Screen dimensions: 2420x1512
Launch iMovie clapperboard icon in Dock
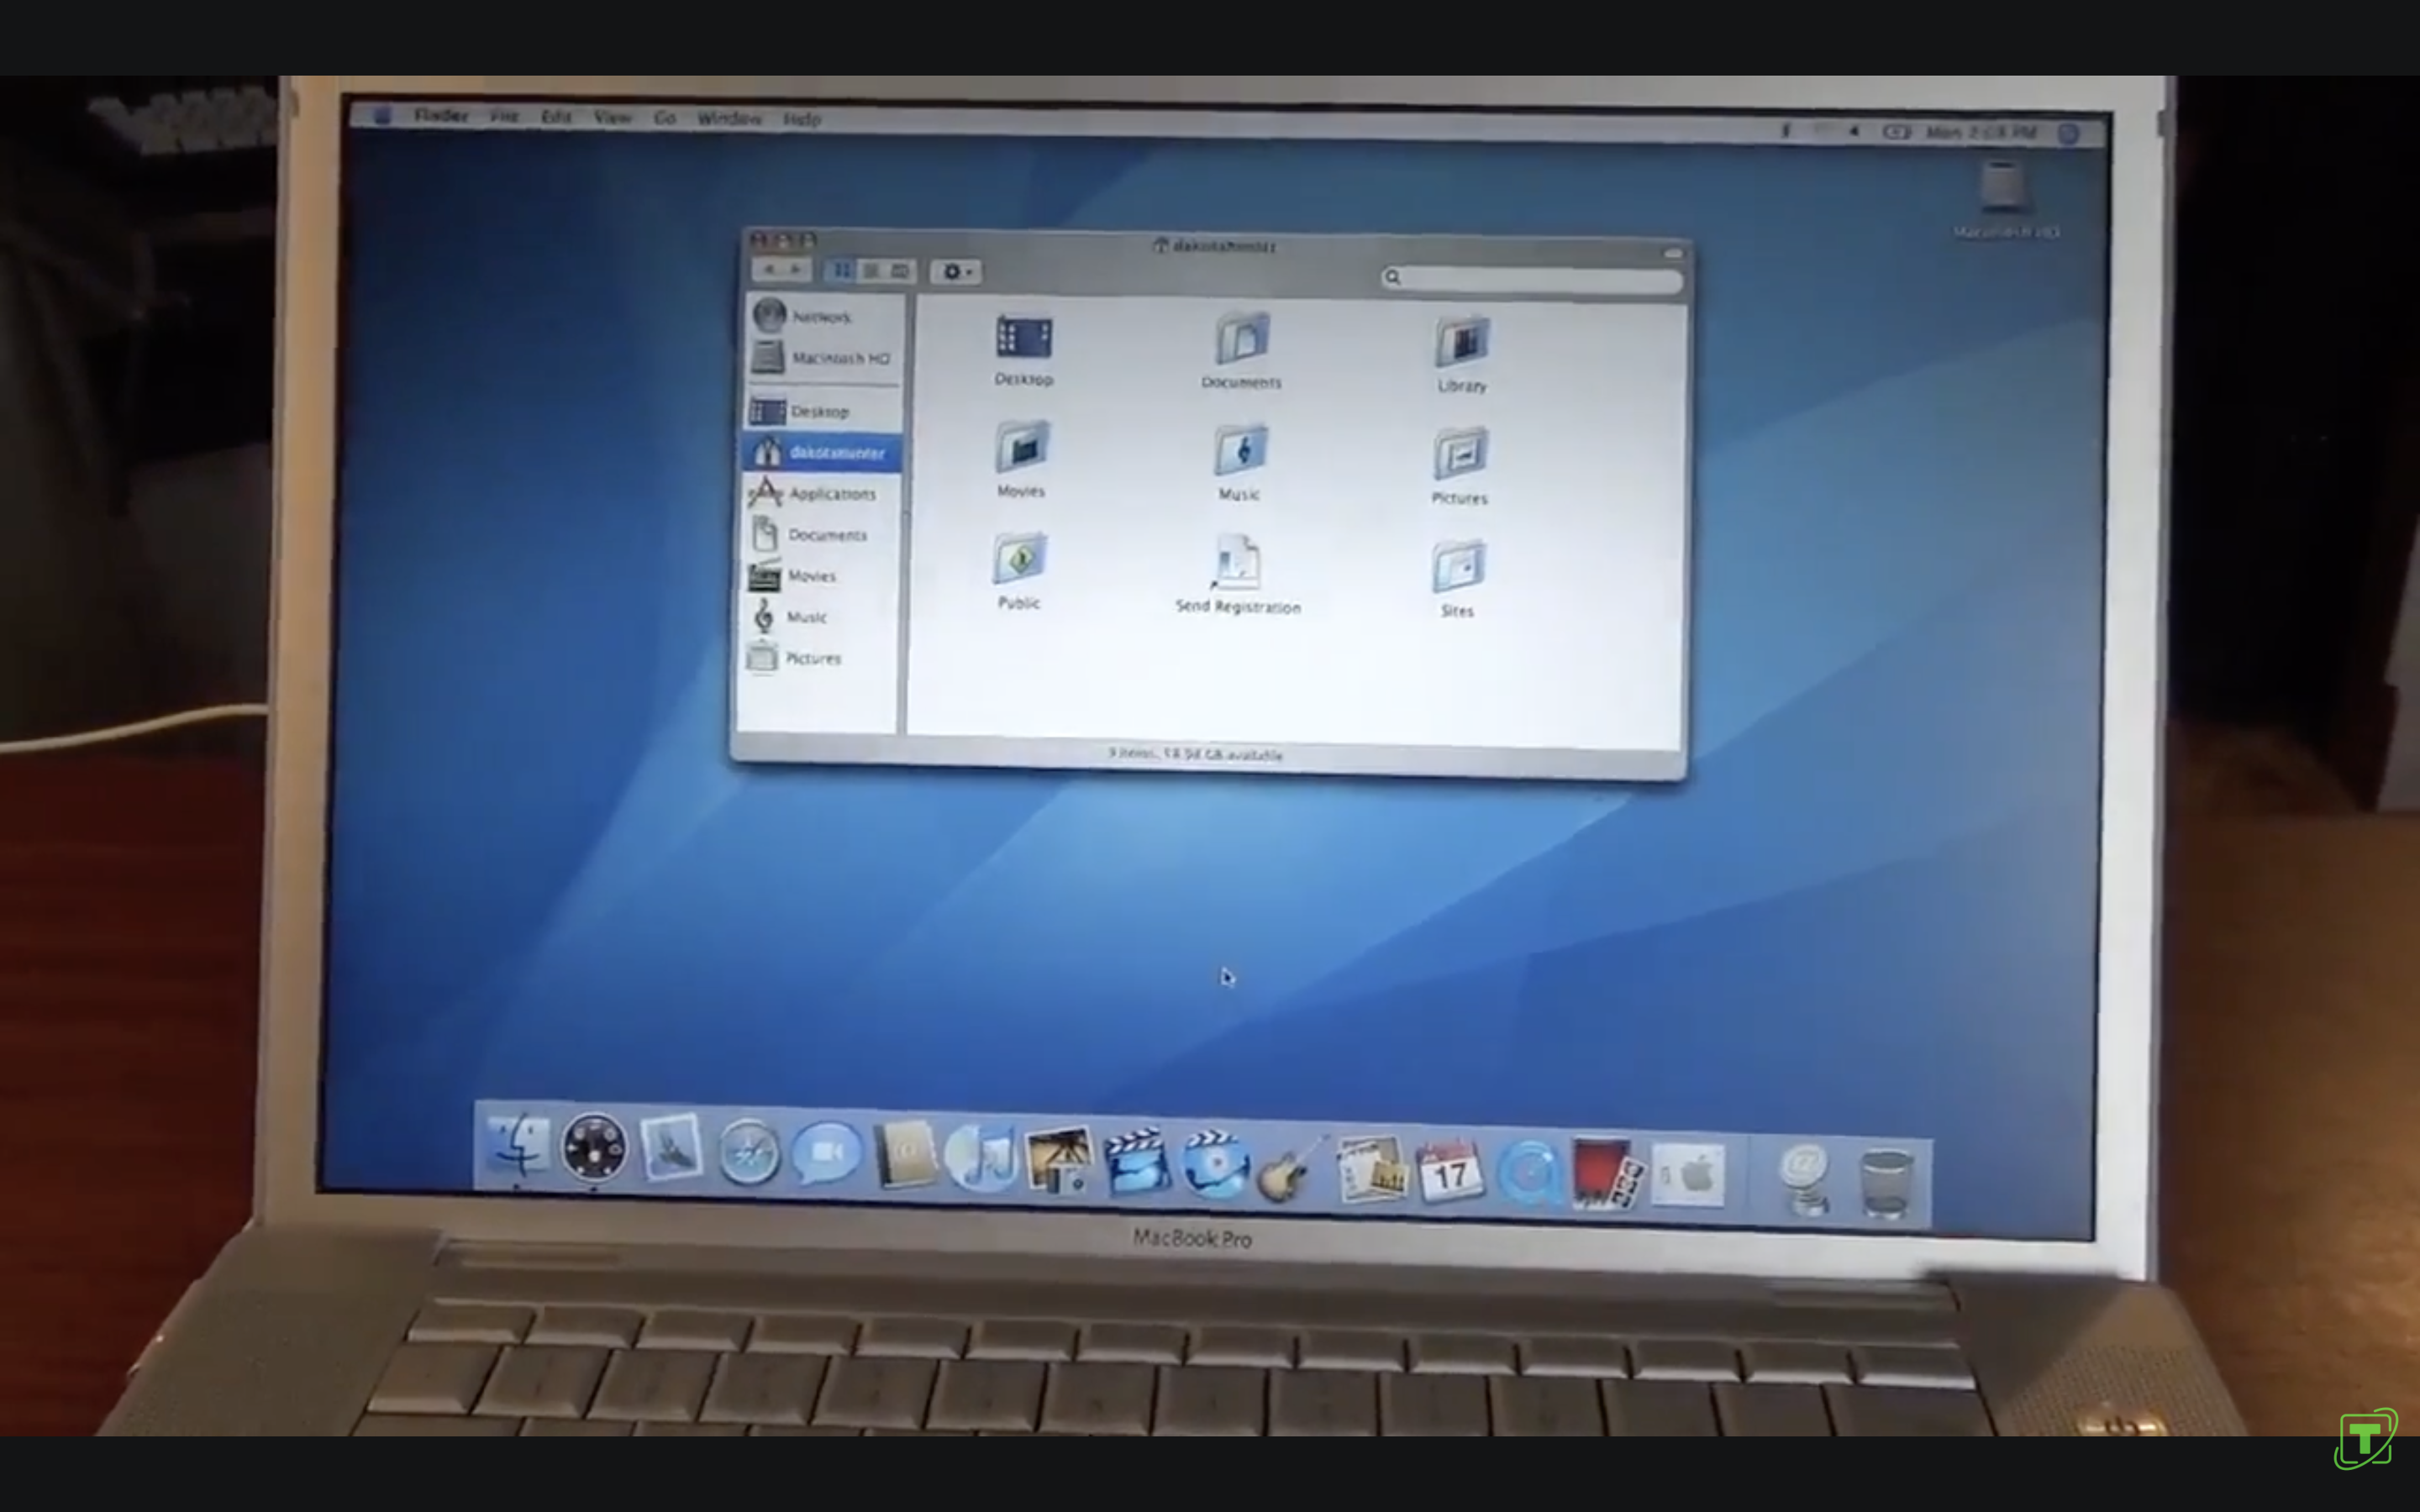(x=1136, y=1162)
